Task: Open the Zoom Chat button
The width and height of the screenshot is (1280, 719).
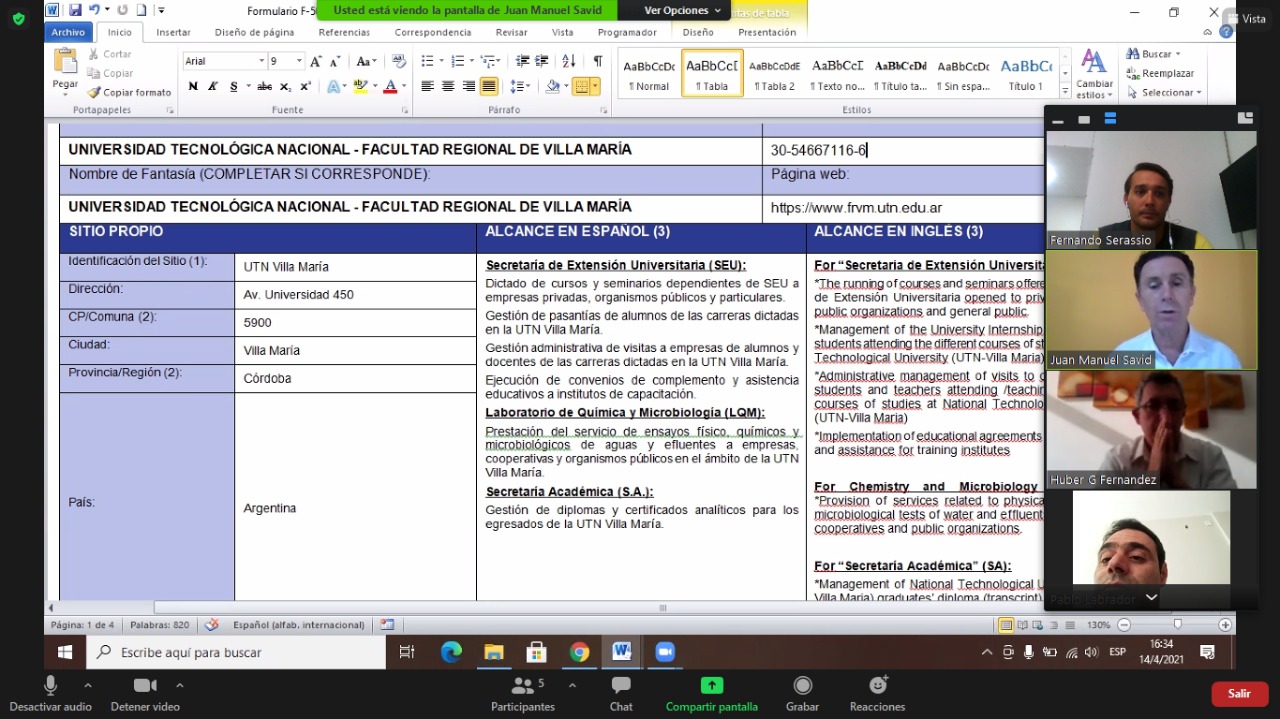Action: coord(621,694)
